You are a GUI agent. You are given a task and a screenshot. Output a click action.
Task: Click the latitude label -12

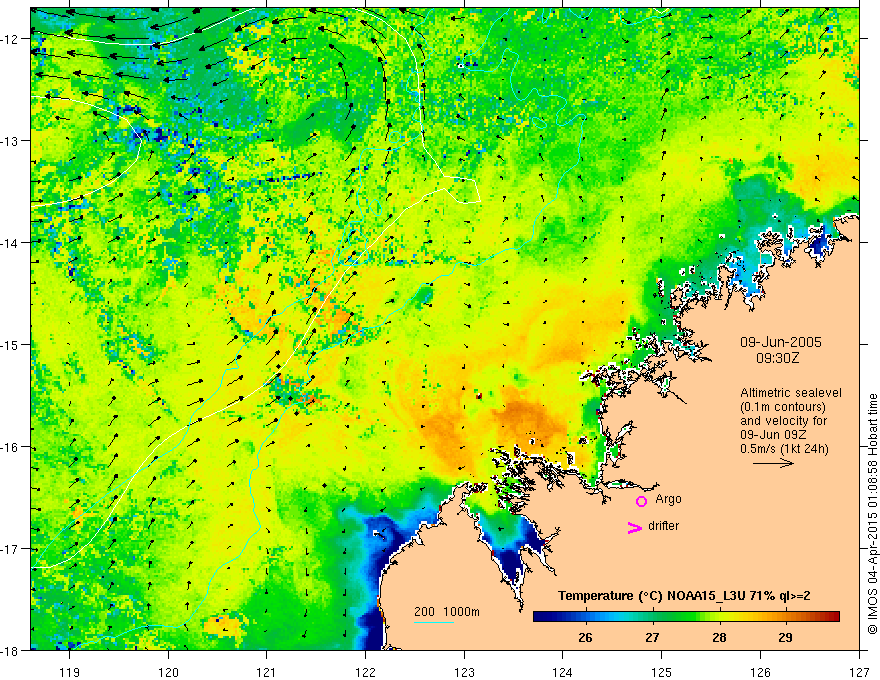point(11,39)
